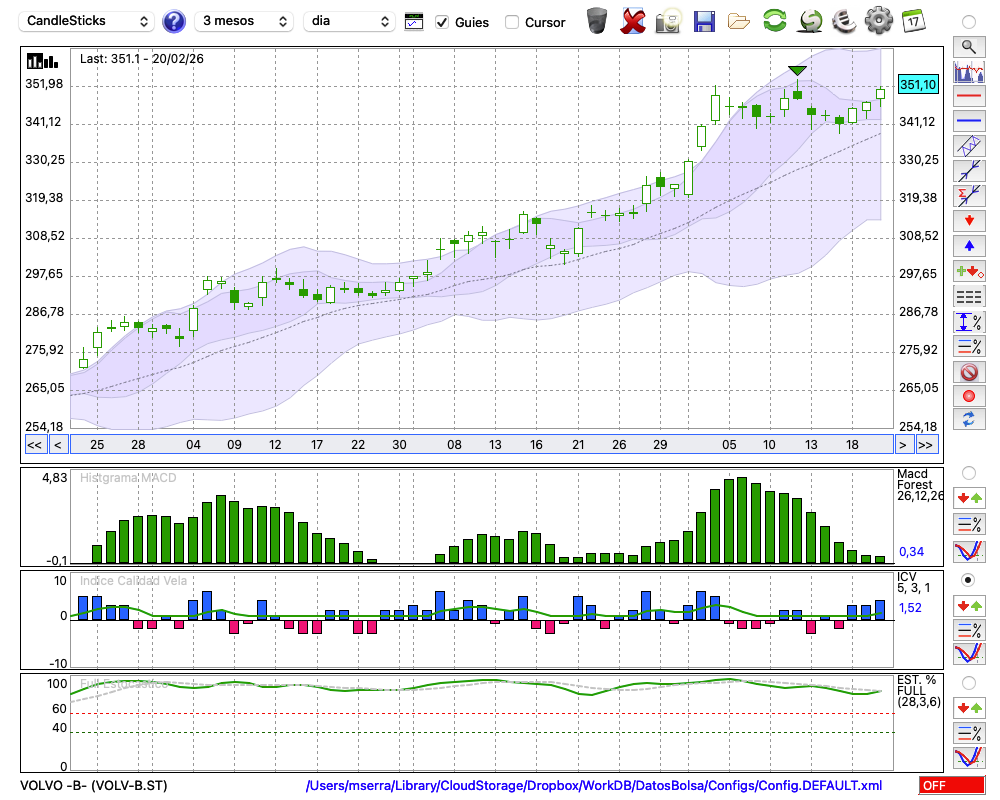The height and width of the screenshot is (800, 1000).
Task: Open the dia interval dropdown
Action: pos(349,21)
